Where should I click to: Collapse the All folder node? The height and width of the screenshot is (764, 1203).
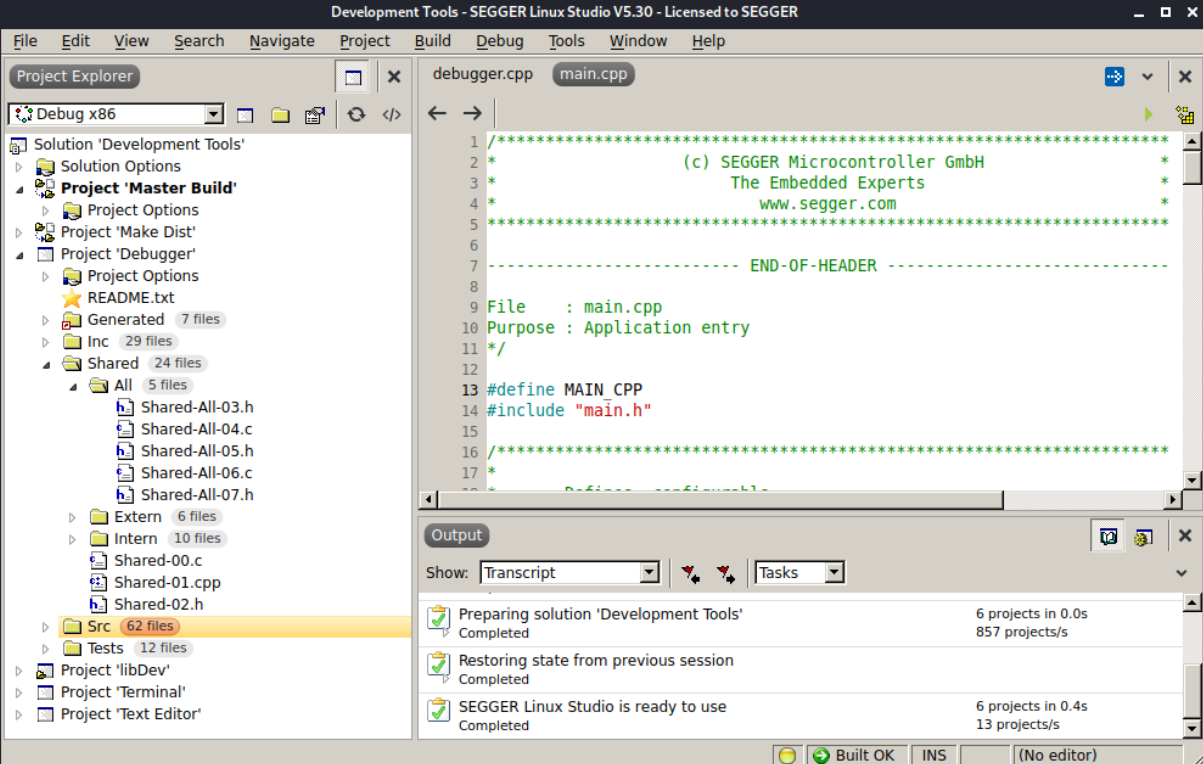[73, 386]
